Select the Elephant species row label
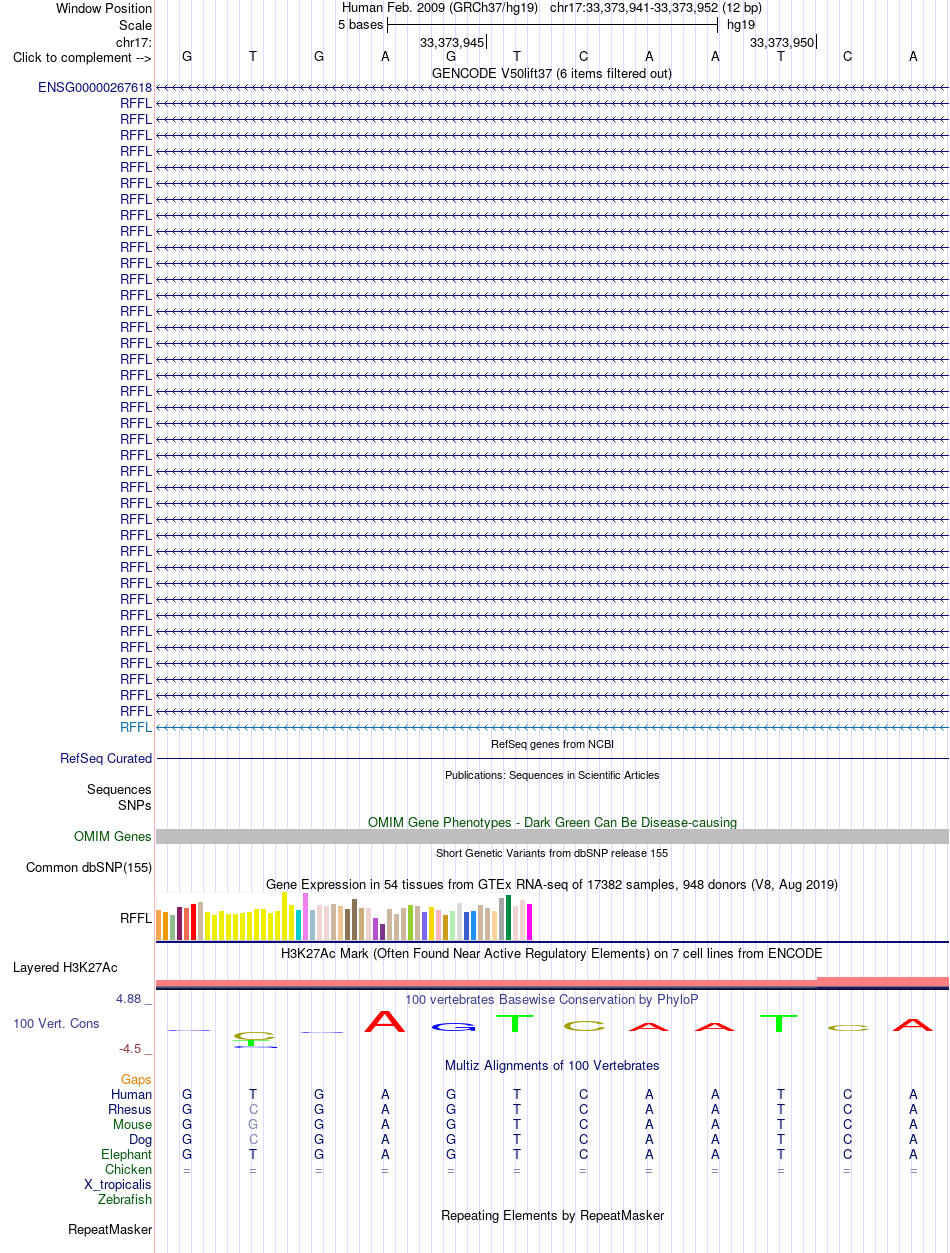This screenshot has height=1253, width=950. tap(127, 1155)
